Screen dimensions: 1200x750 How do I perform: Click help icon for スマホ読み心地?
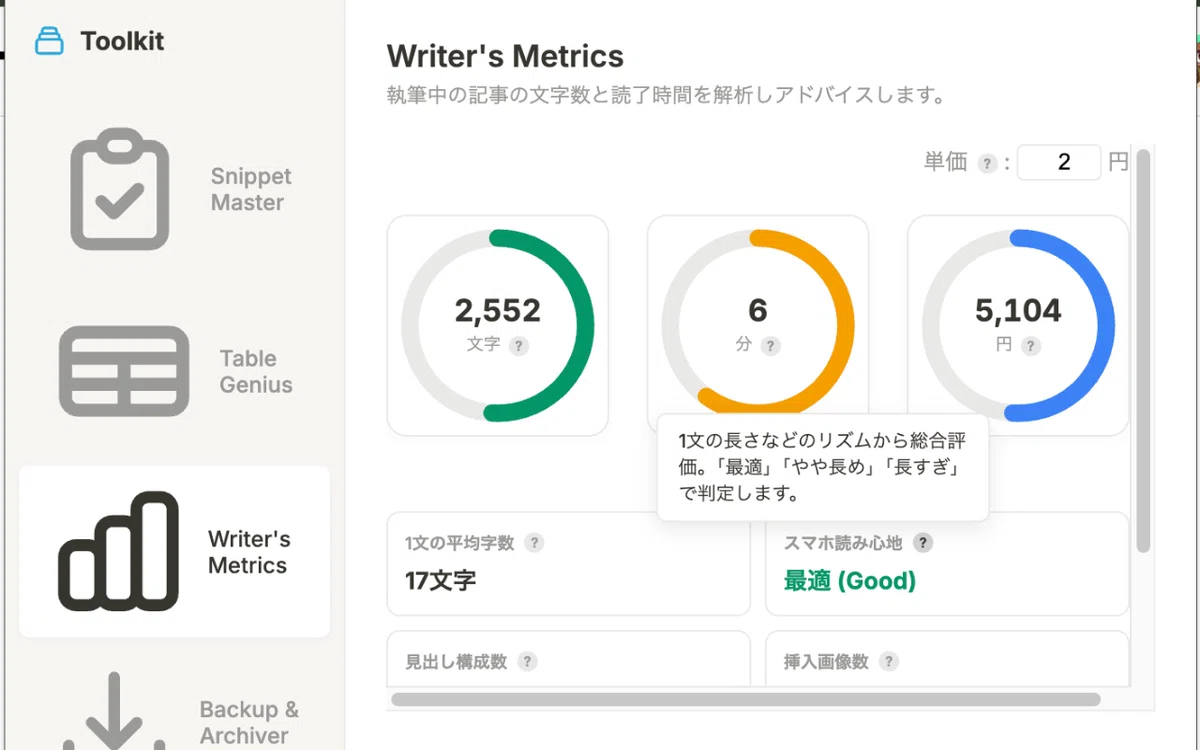click(923, 543)
